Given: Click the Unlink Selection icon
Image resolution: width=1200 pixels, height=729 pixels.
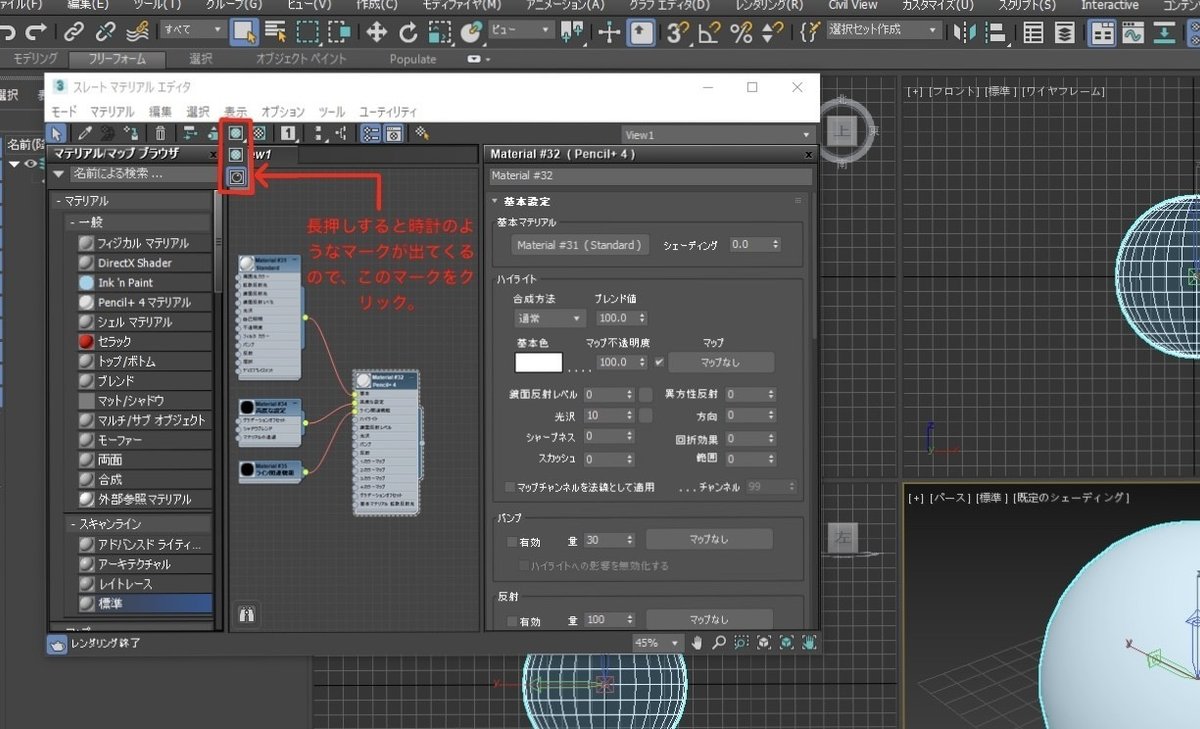Looking at the screenshot, I should click(106, 32).
